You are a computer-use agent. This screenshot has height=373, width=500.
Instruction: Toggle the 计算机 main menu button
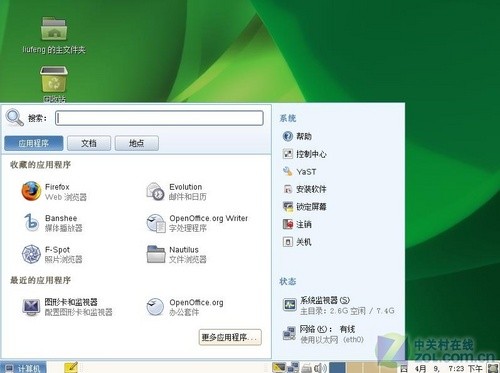[x=23, y=368]
